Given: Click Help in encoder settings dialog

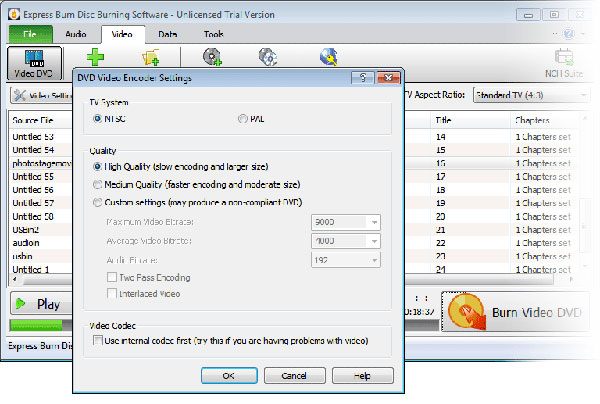Looking at the screenshot, I should pyautogui.click(x=362, y=376).
